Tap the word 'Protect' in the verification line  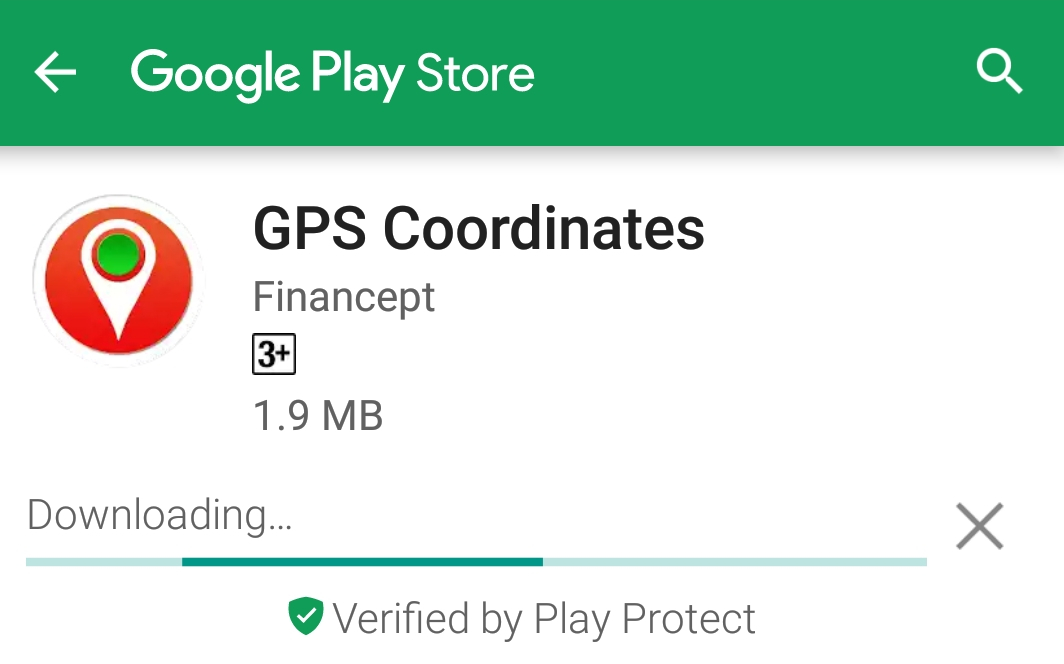(688, 619)
